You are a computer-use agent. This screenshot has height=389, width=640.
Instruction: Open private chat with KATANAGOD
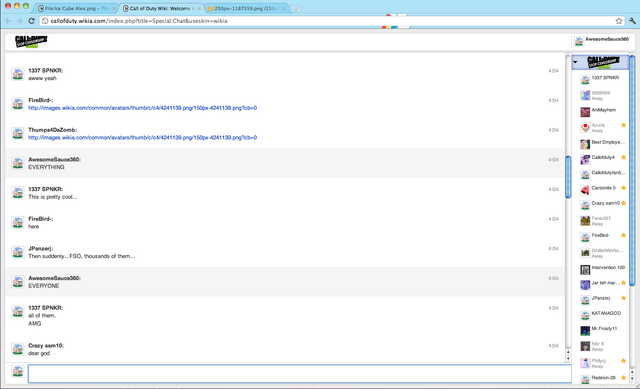tap(606, 313)
